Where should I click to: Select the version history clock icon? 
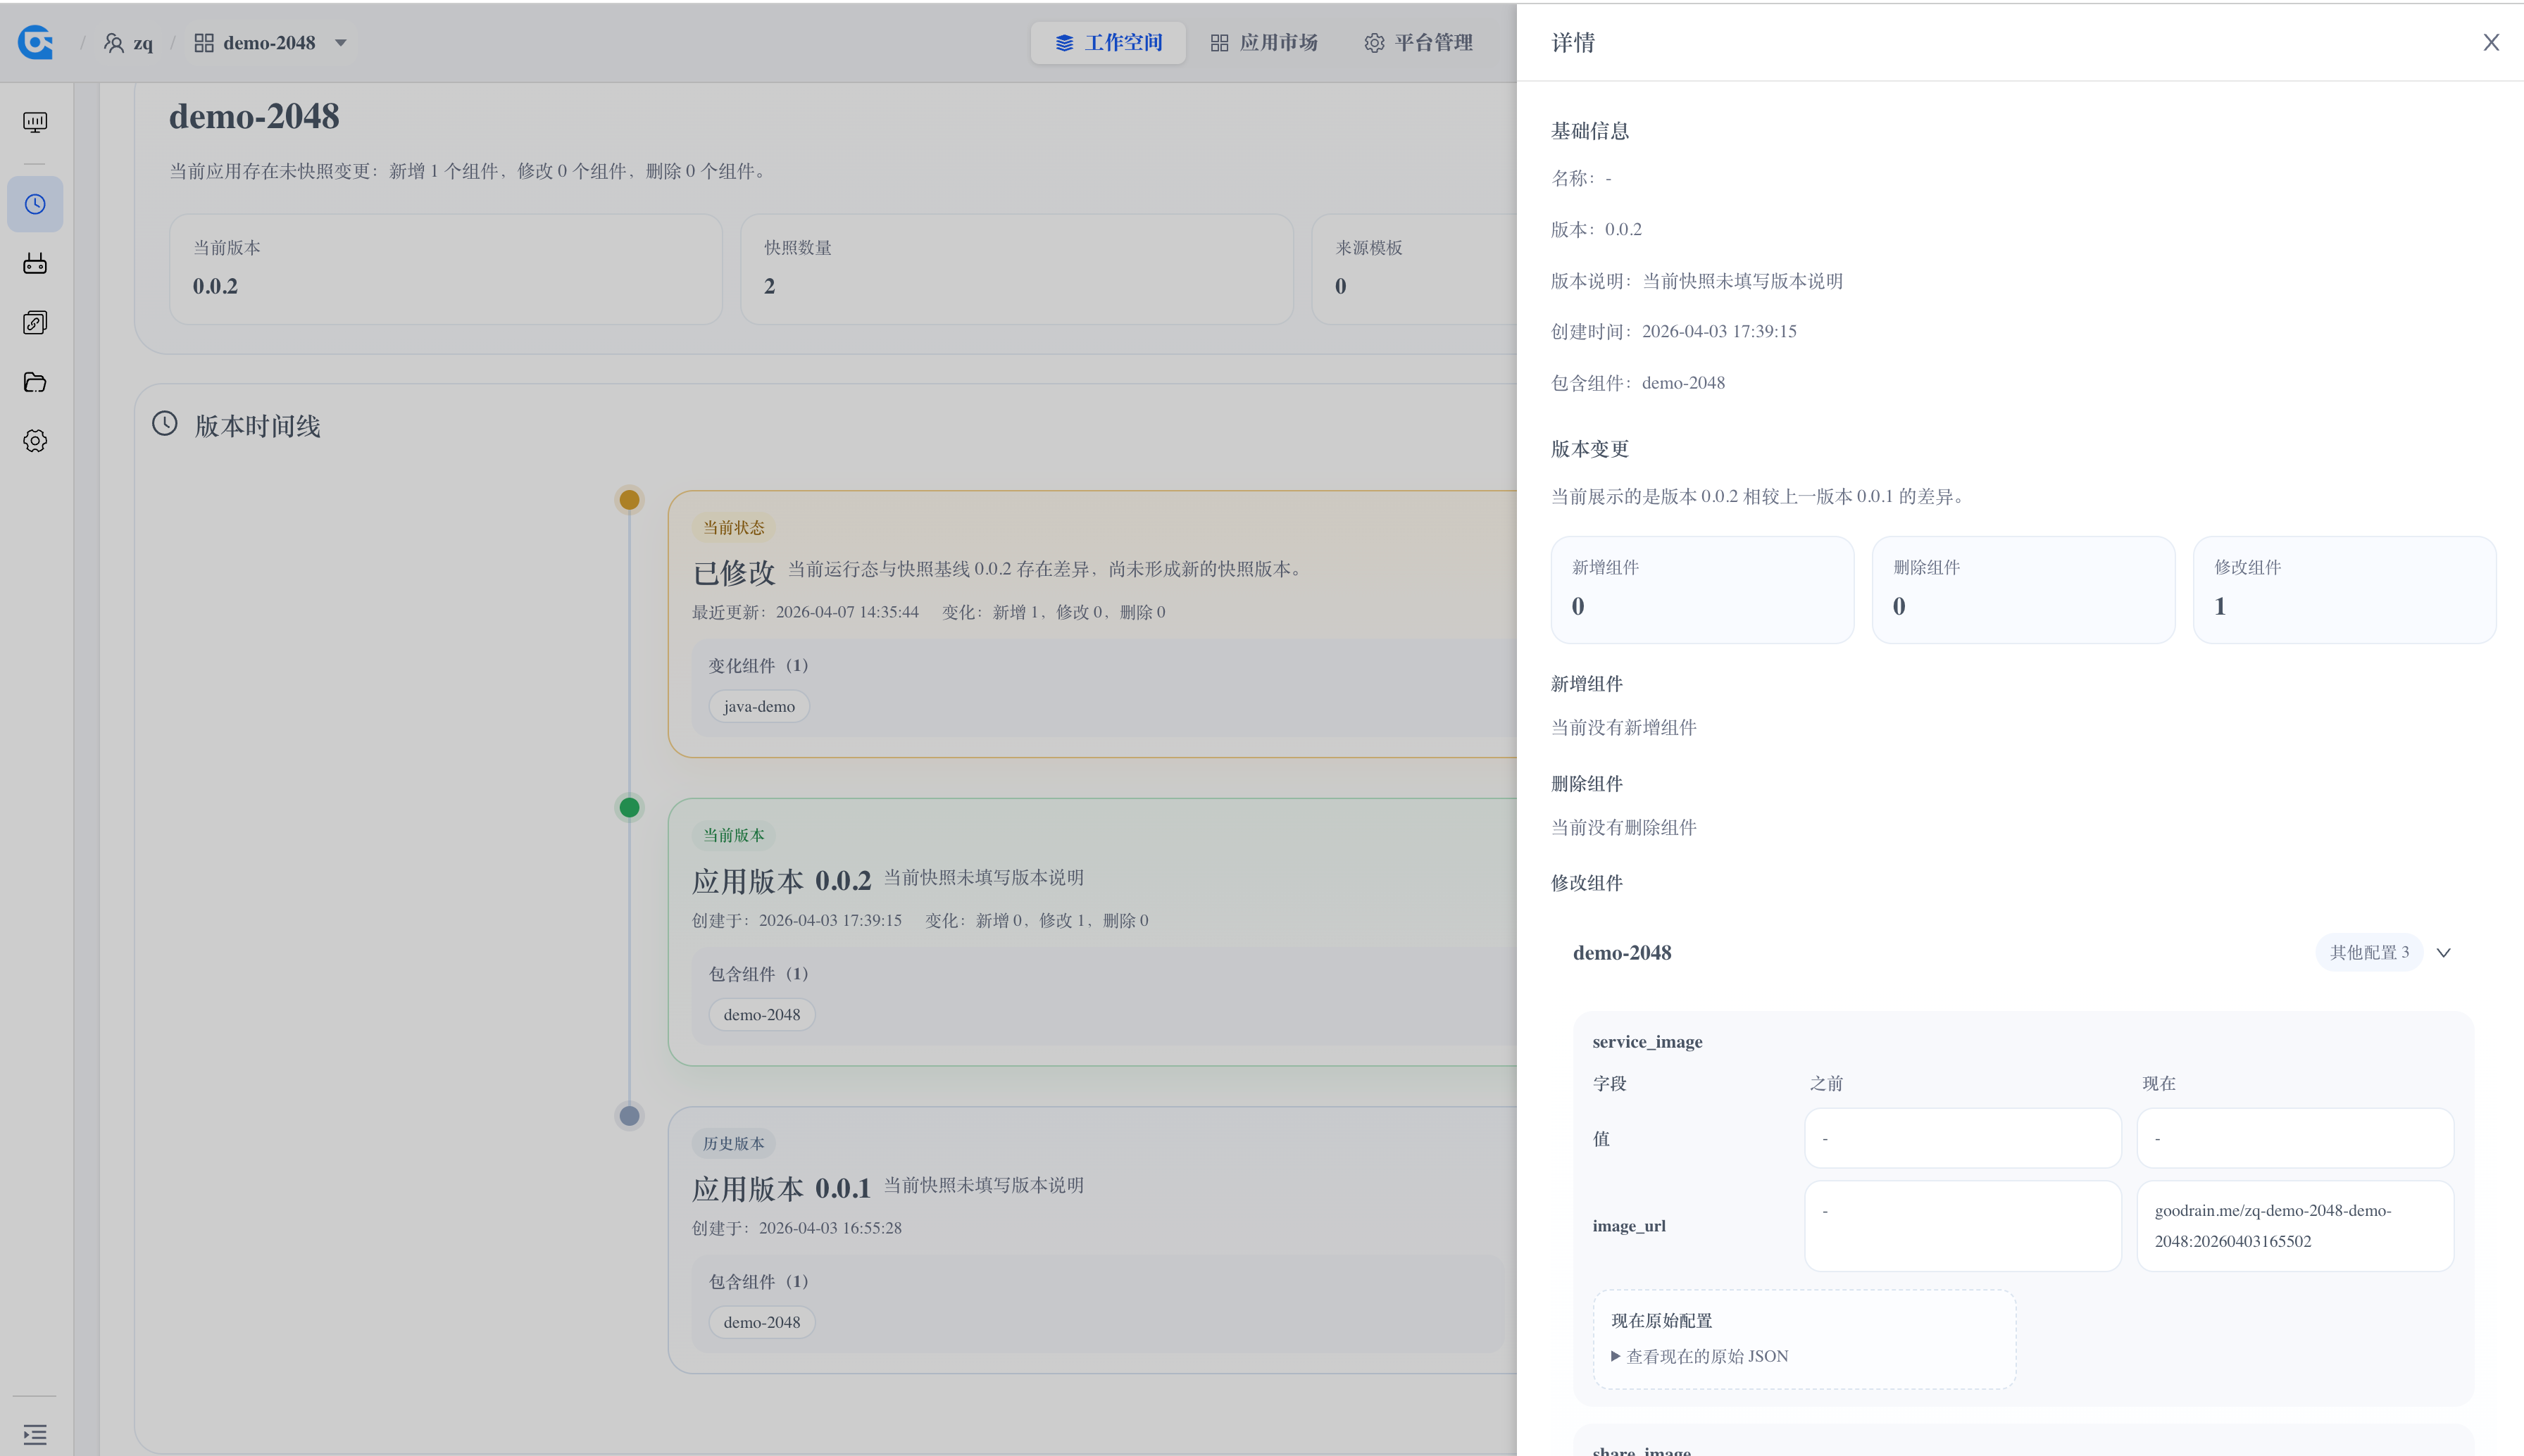point(35,204)
